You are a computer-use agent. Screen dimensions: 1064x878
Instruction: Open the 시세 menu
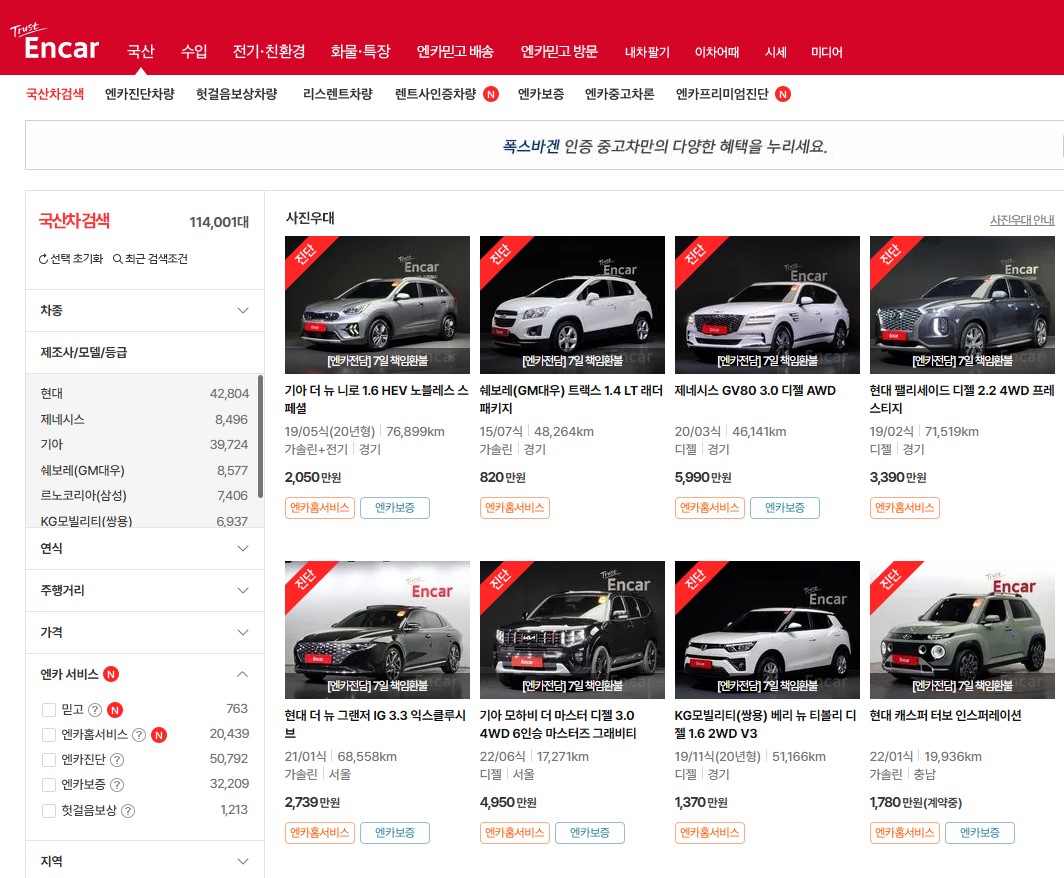point(775,52)
